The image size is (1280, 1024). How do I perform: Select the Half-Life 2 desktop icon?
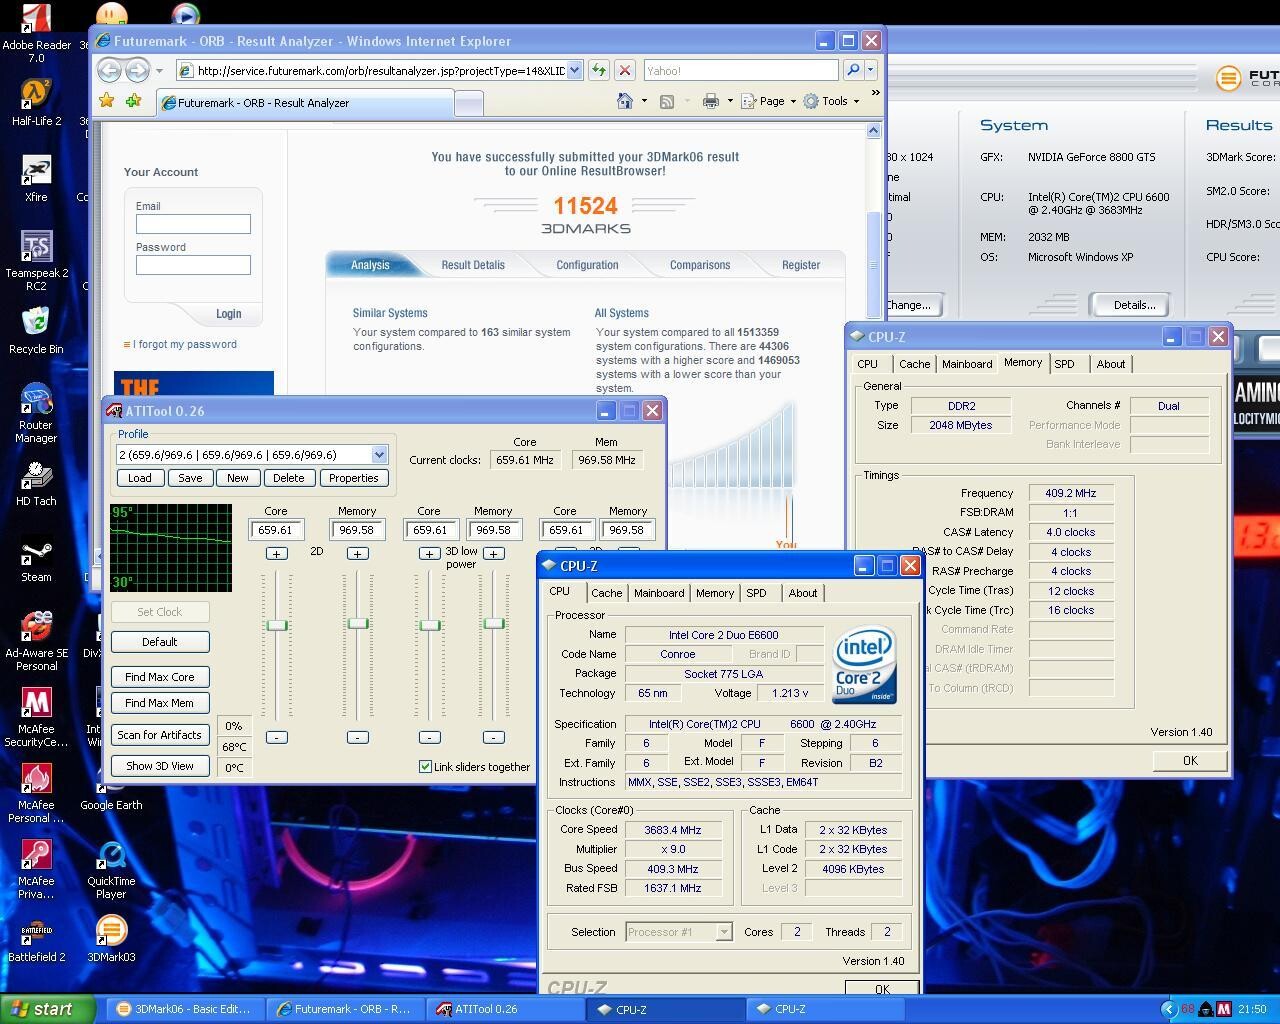36,104
